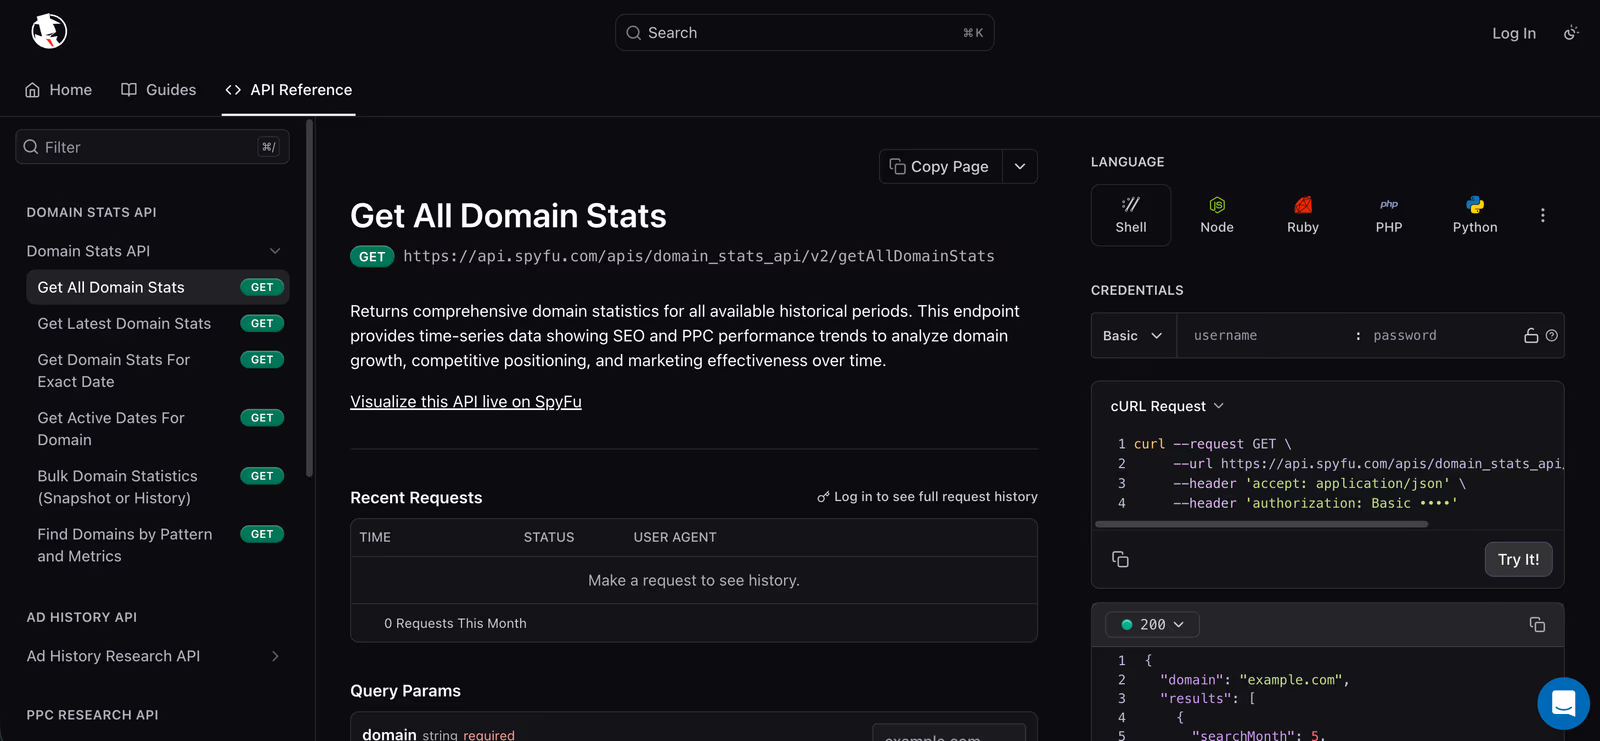
Task: Select Get All Domain Stats sidebar item
Action: coord(158,287)
